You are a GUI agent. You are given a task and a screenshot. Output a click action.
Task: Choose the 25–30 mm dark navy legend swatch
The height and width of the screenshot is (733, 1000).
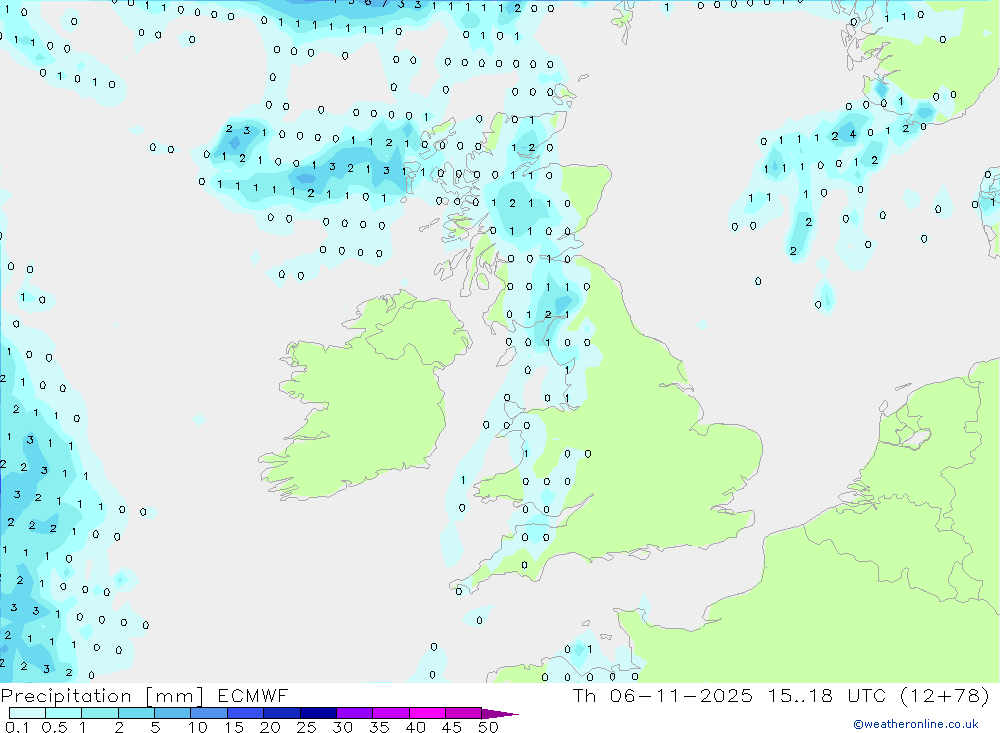click(x=318, y=713)
